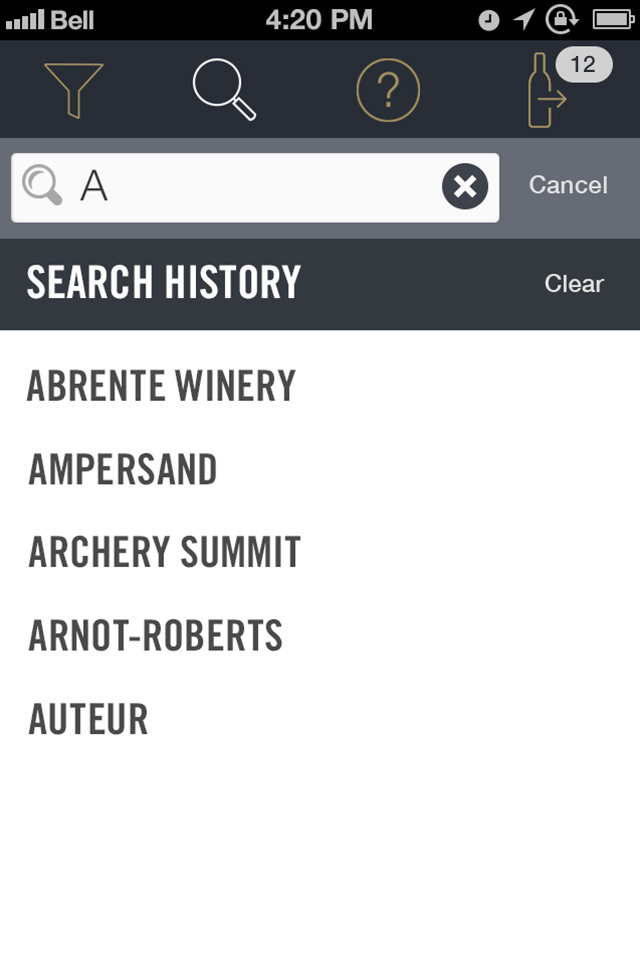Select Auteur from search history
Viewport: 640px width, 960px height.
(320, 718)
